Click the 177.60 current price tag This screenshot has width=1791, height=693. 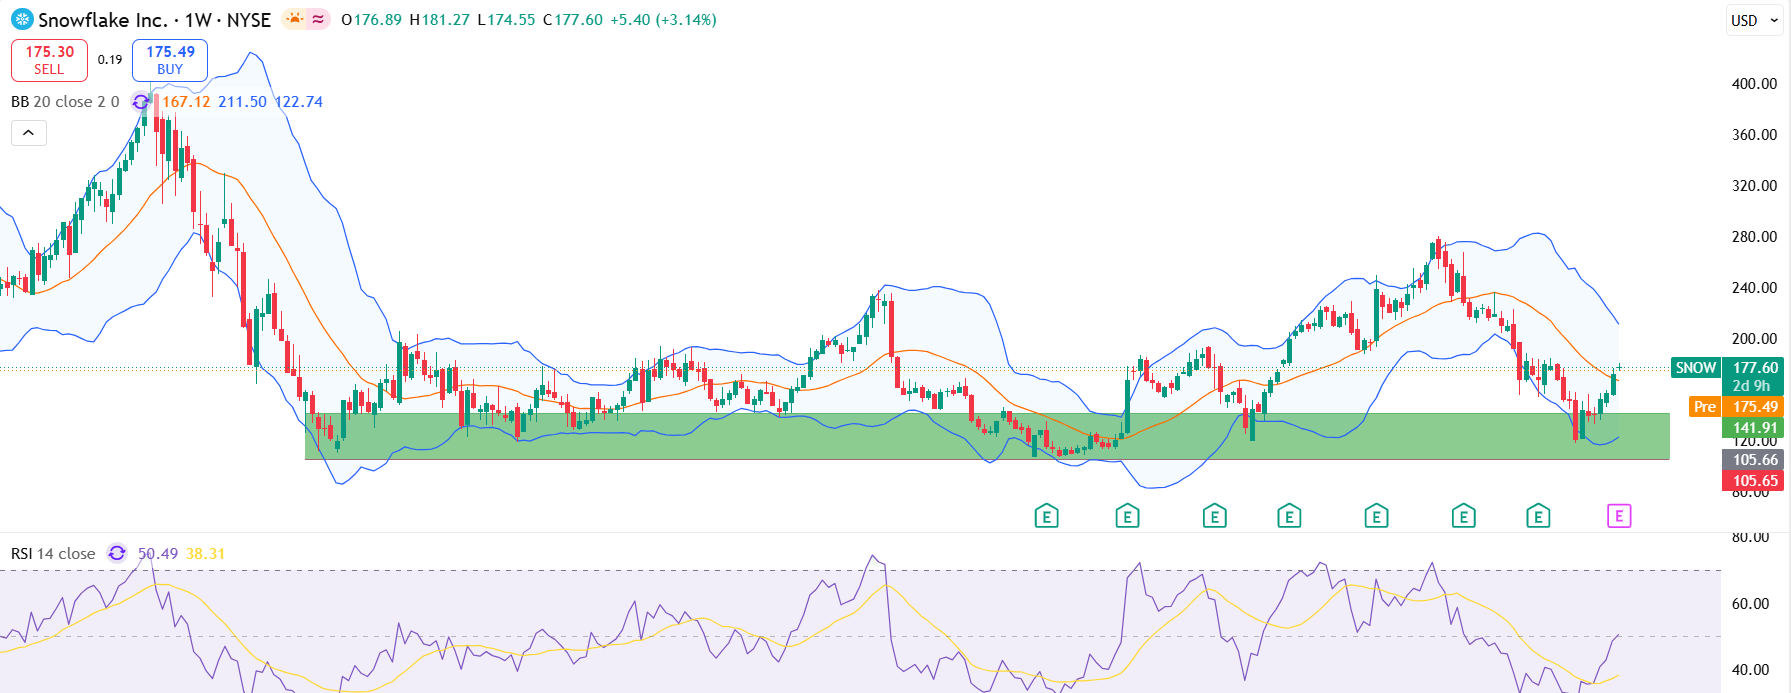coord(1755,368)
